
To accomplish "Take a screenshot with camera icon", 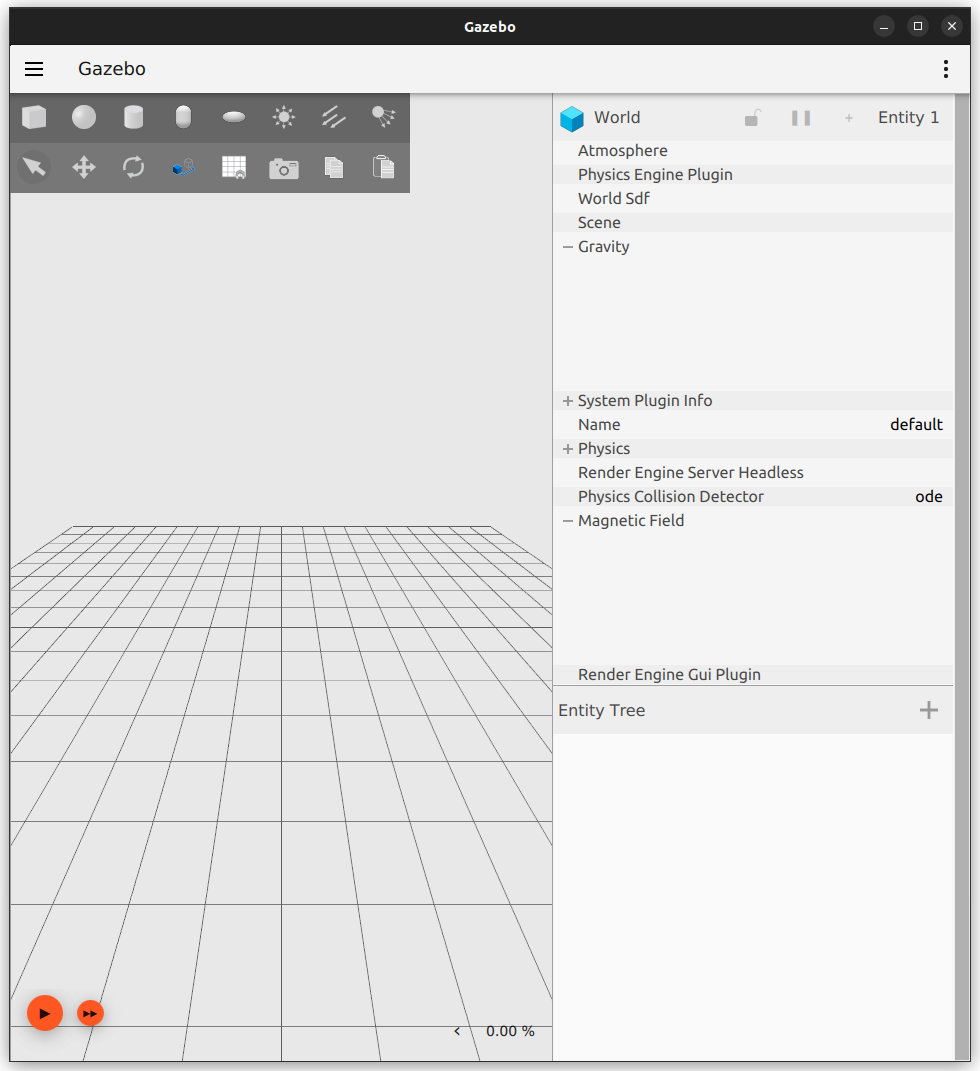I will coord(283,168).
